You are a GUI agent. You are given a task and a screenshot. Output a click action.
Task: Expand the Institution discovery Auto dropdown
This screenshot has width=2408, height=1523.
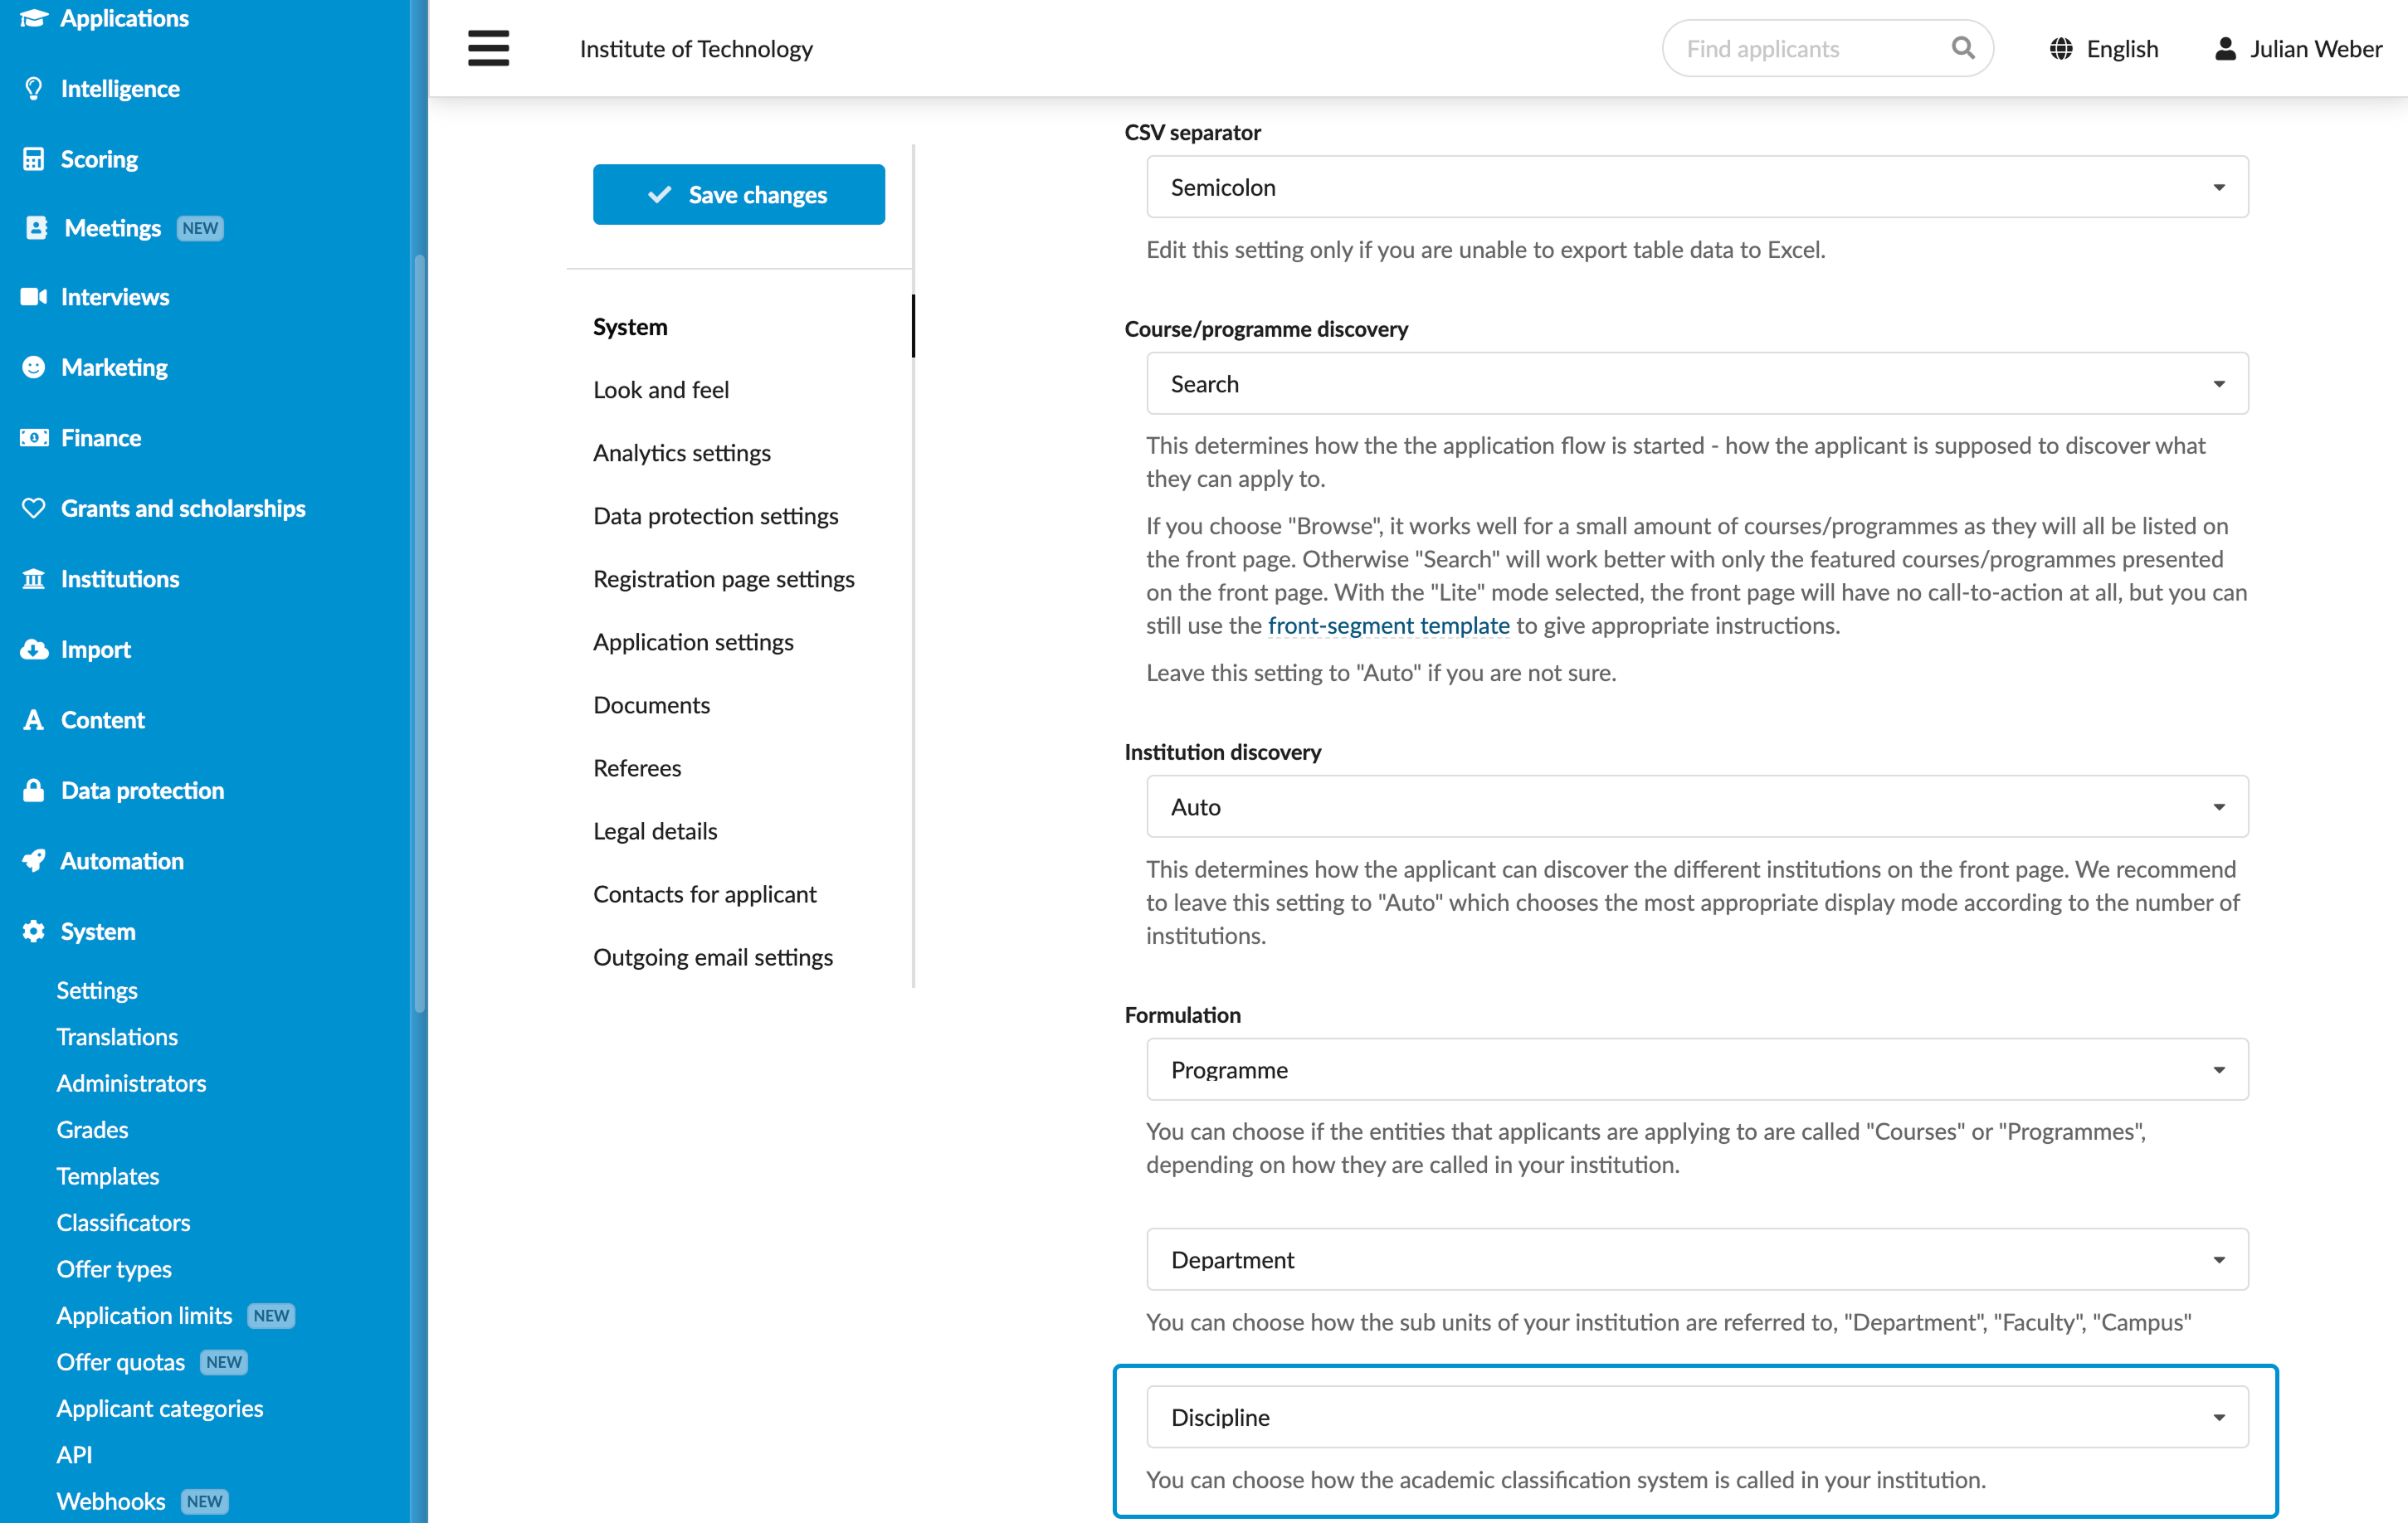click(1697, 806)
